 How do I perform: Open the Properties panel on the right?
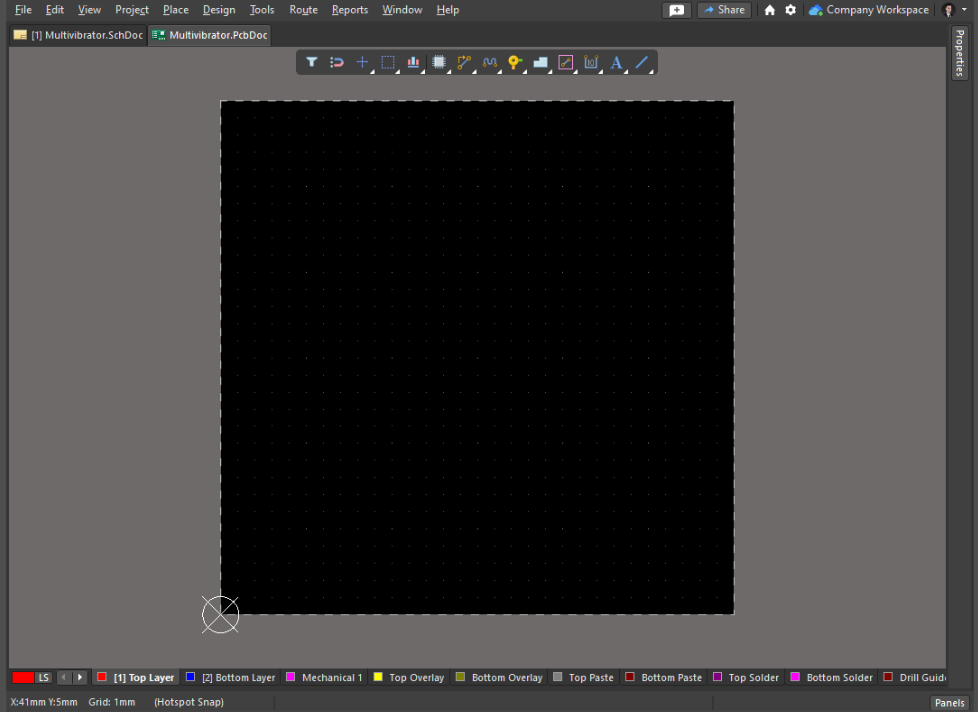[x=958, y=53]
